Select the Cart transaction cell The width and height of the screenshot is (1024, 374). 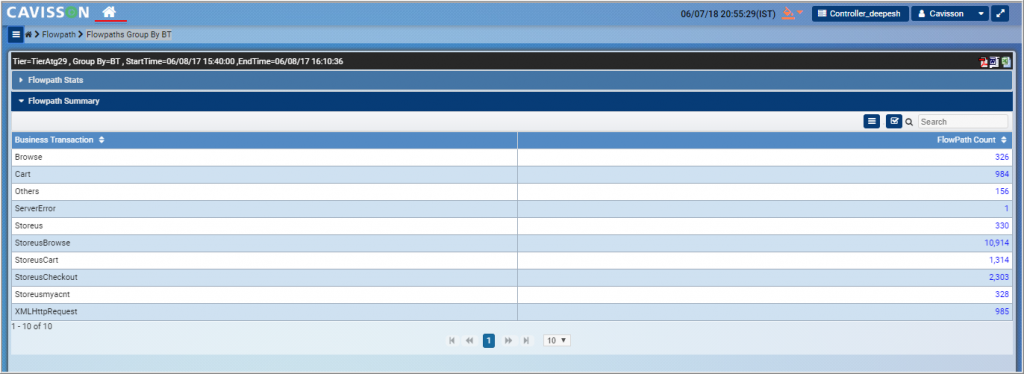264,175
